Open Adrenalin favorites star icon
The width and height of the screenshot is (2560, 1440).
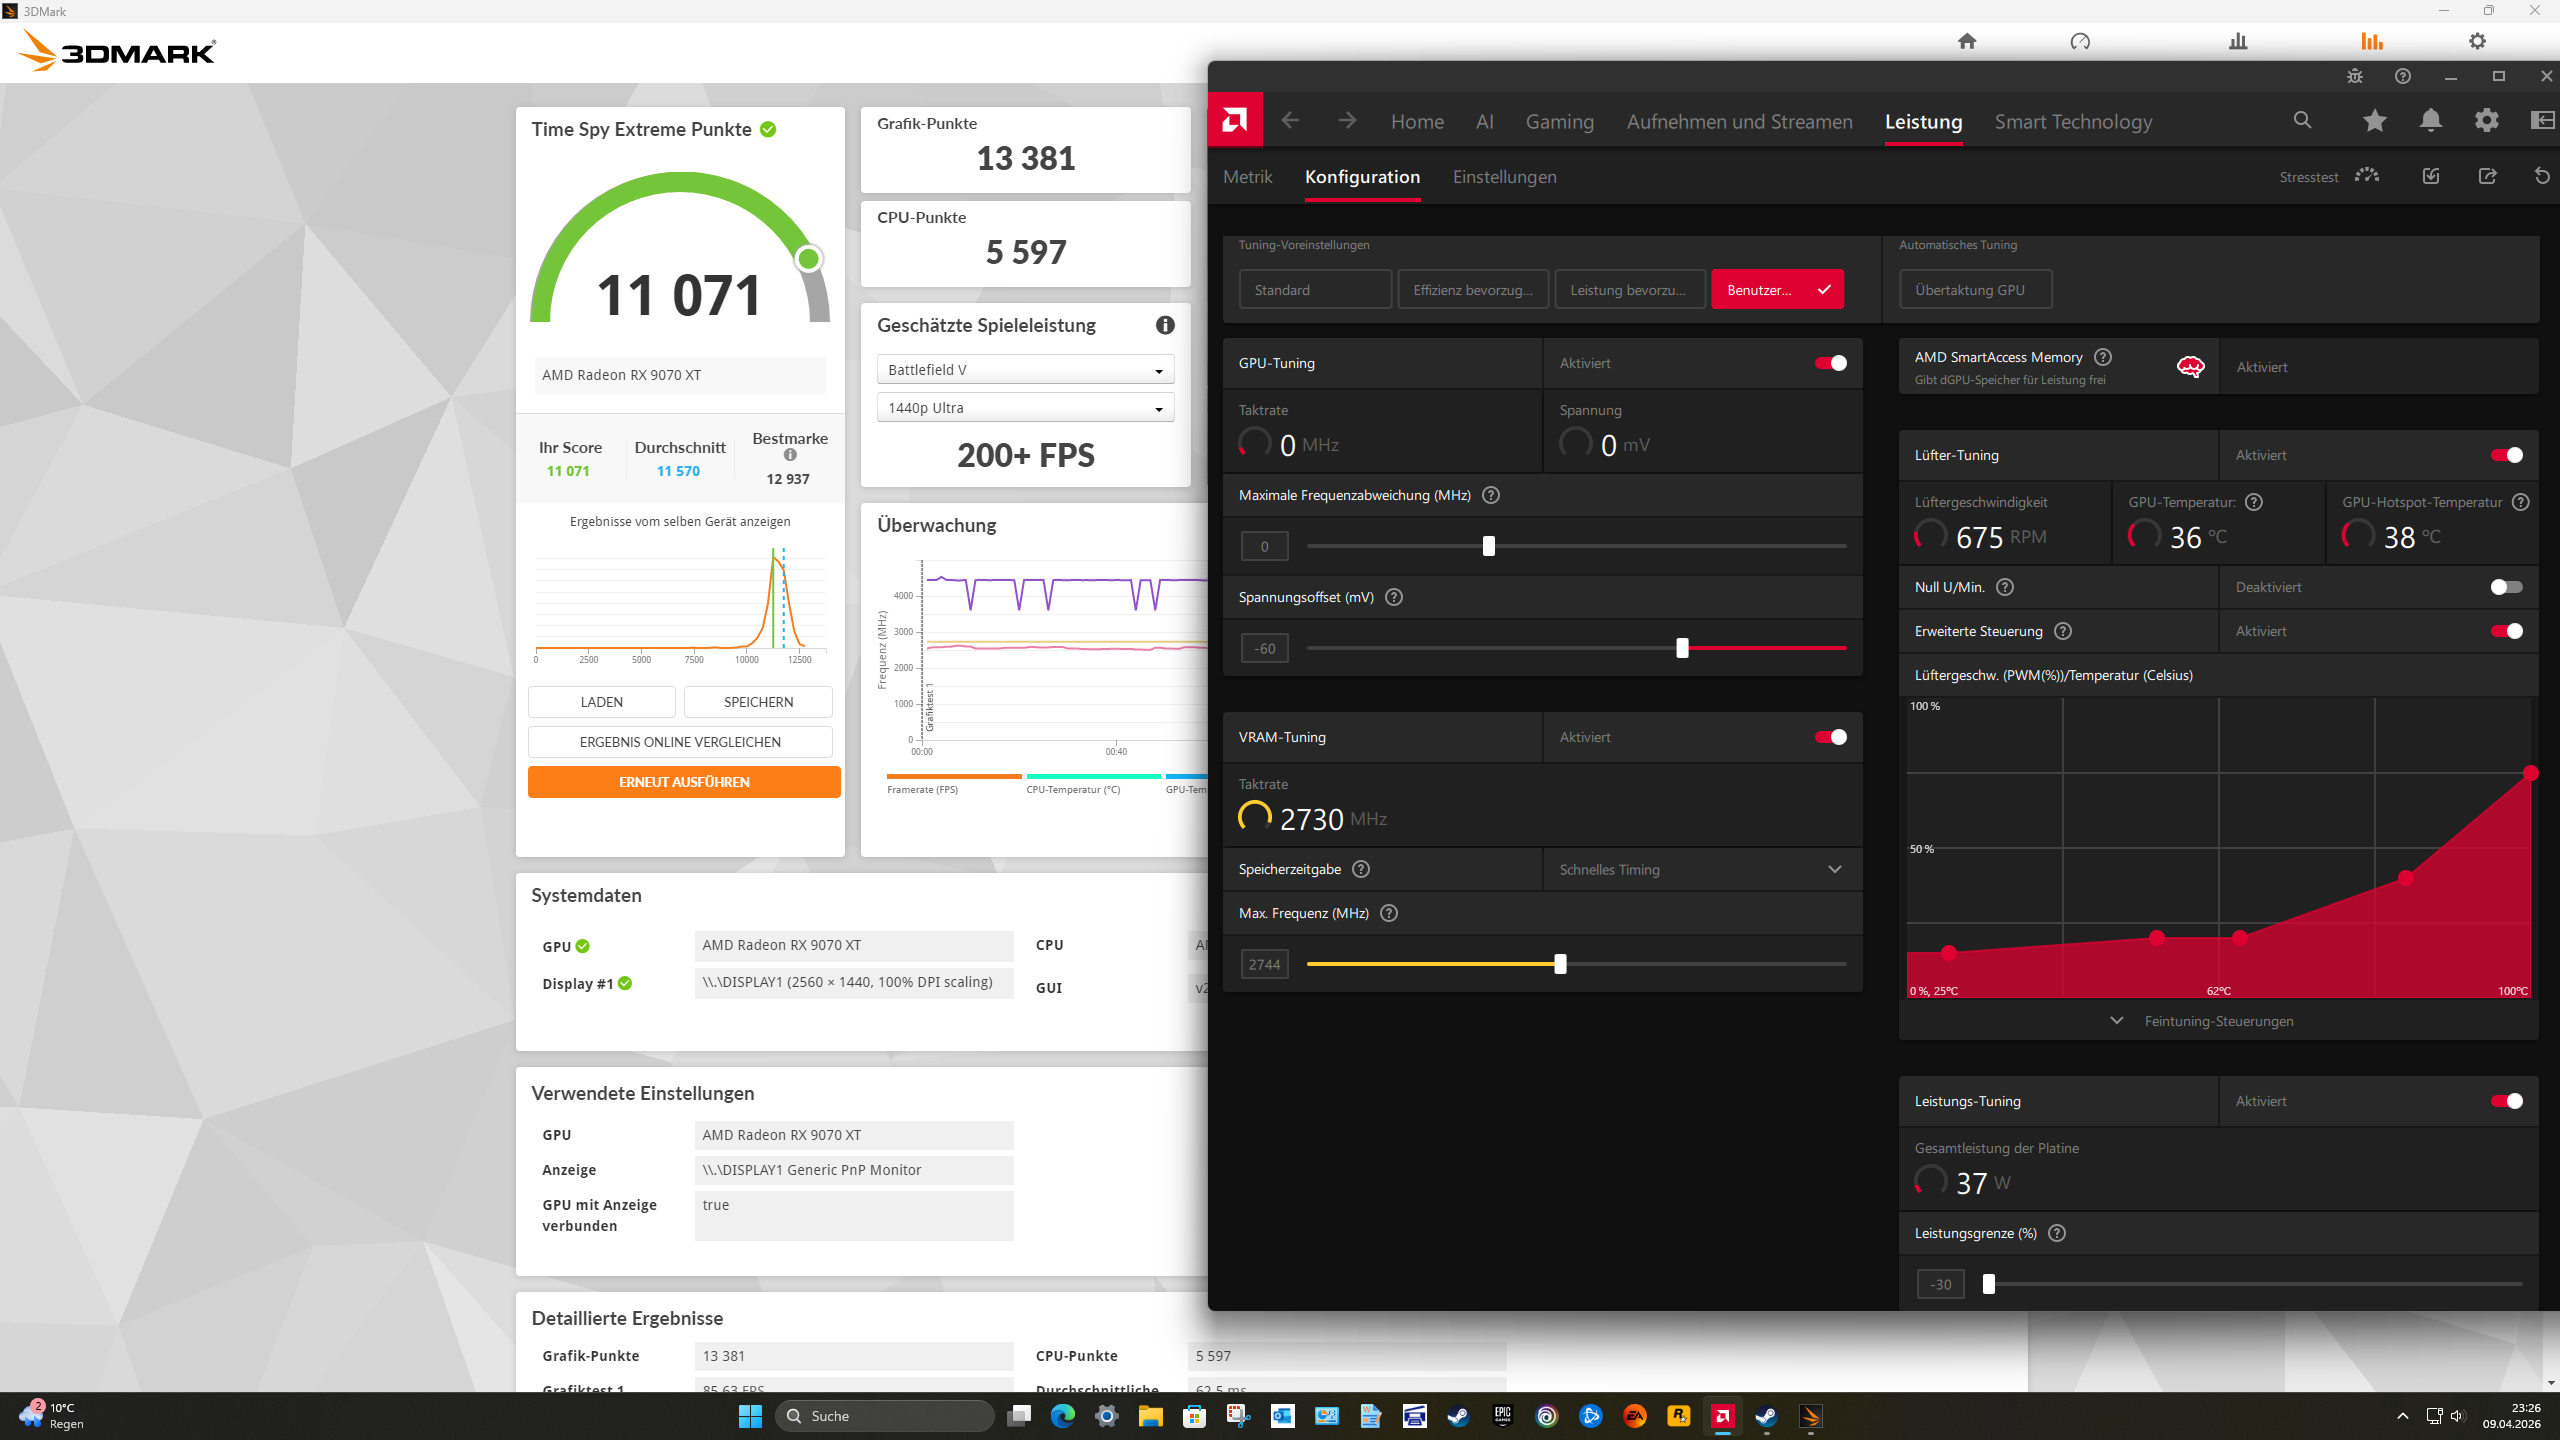coord(2374,121)
